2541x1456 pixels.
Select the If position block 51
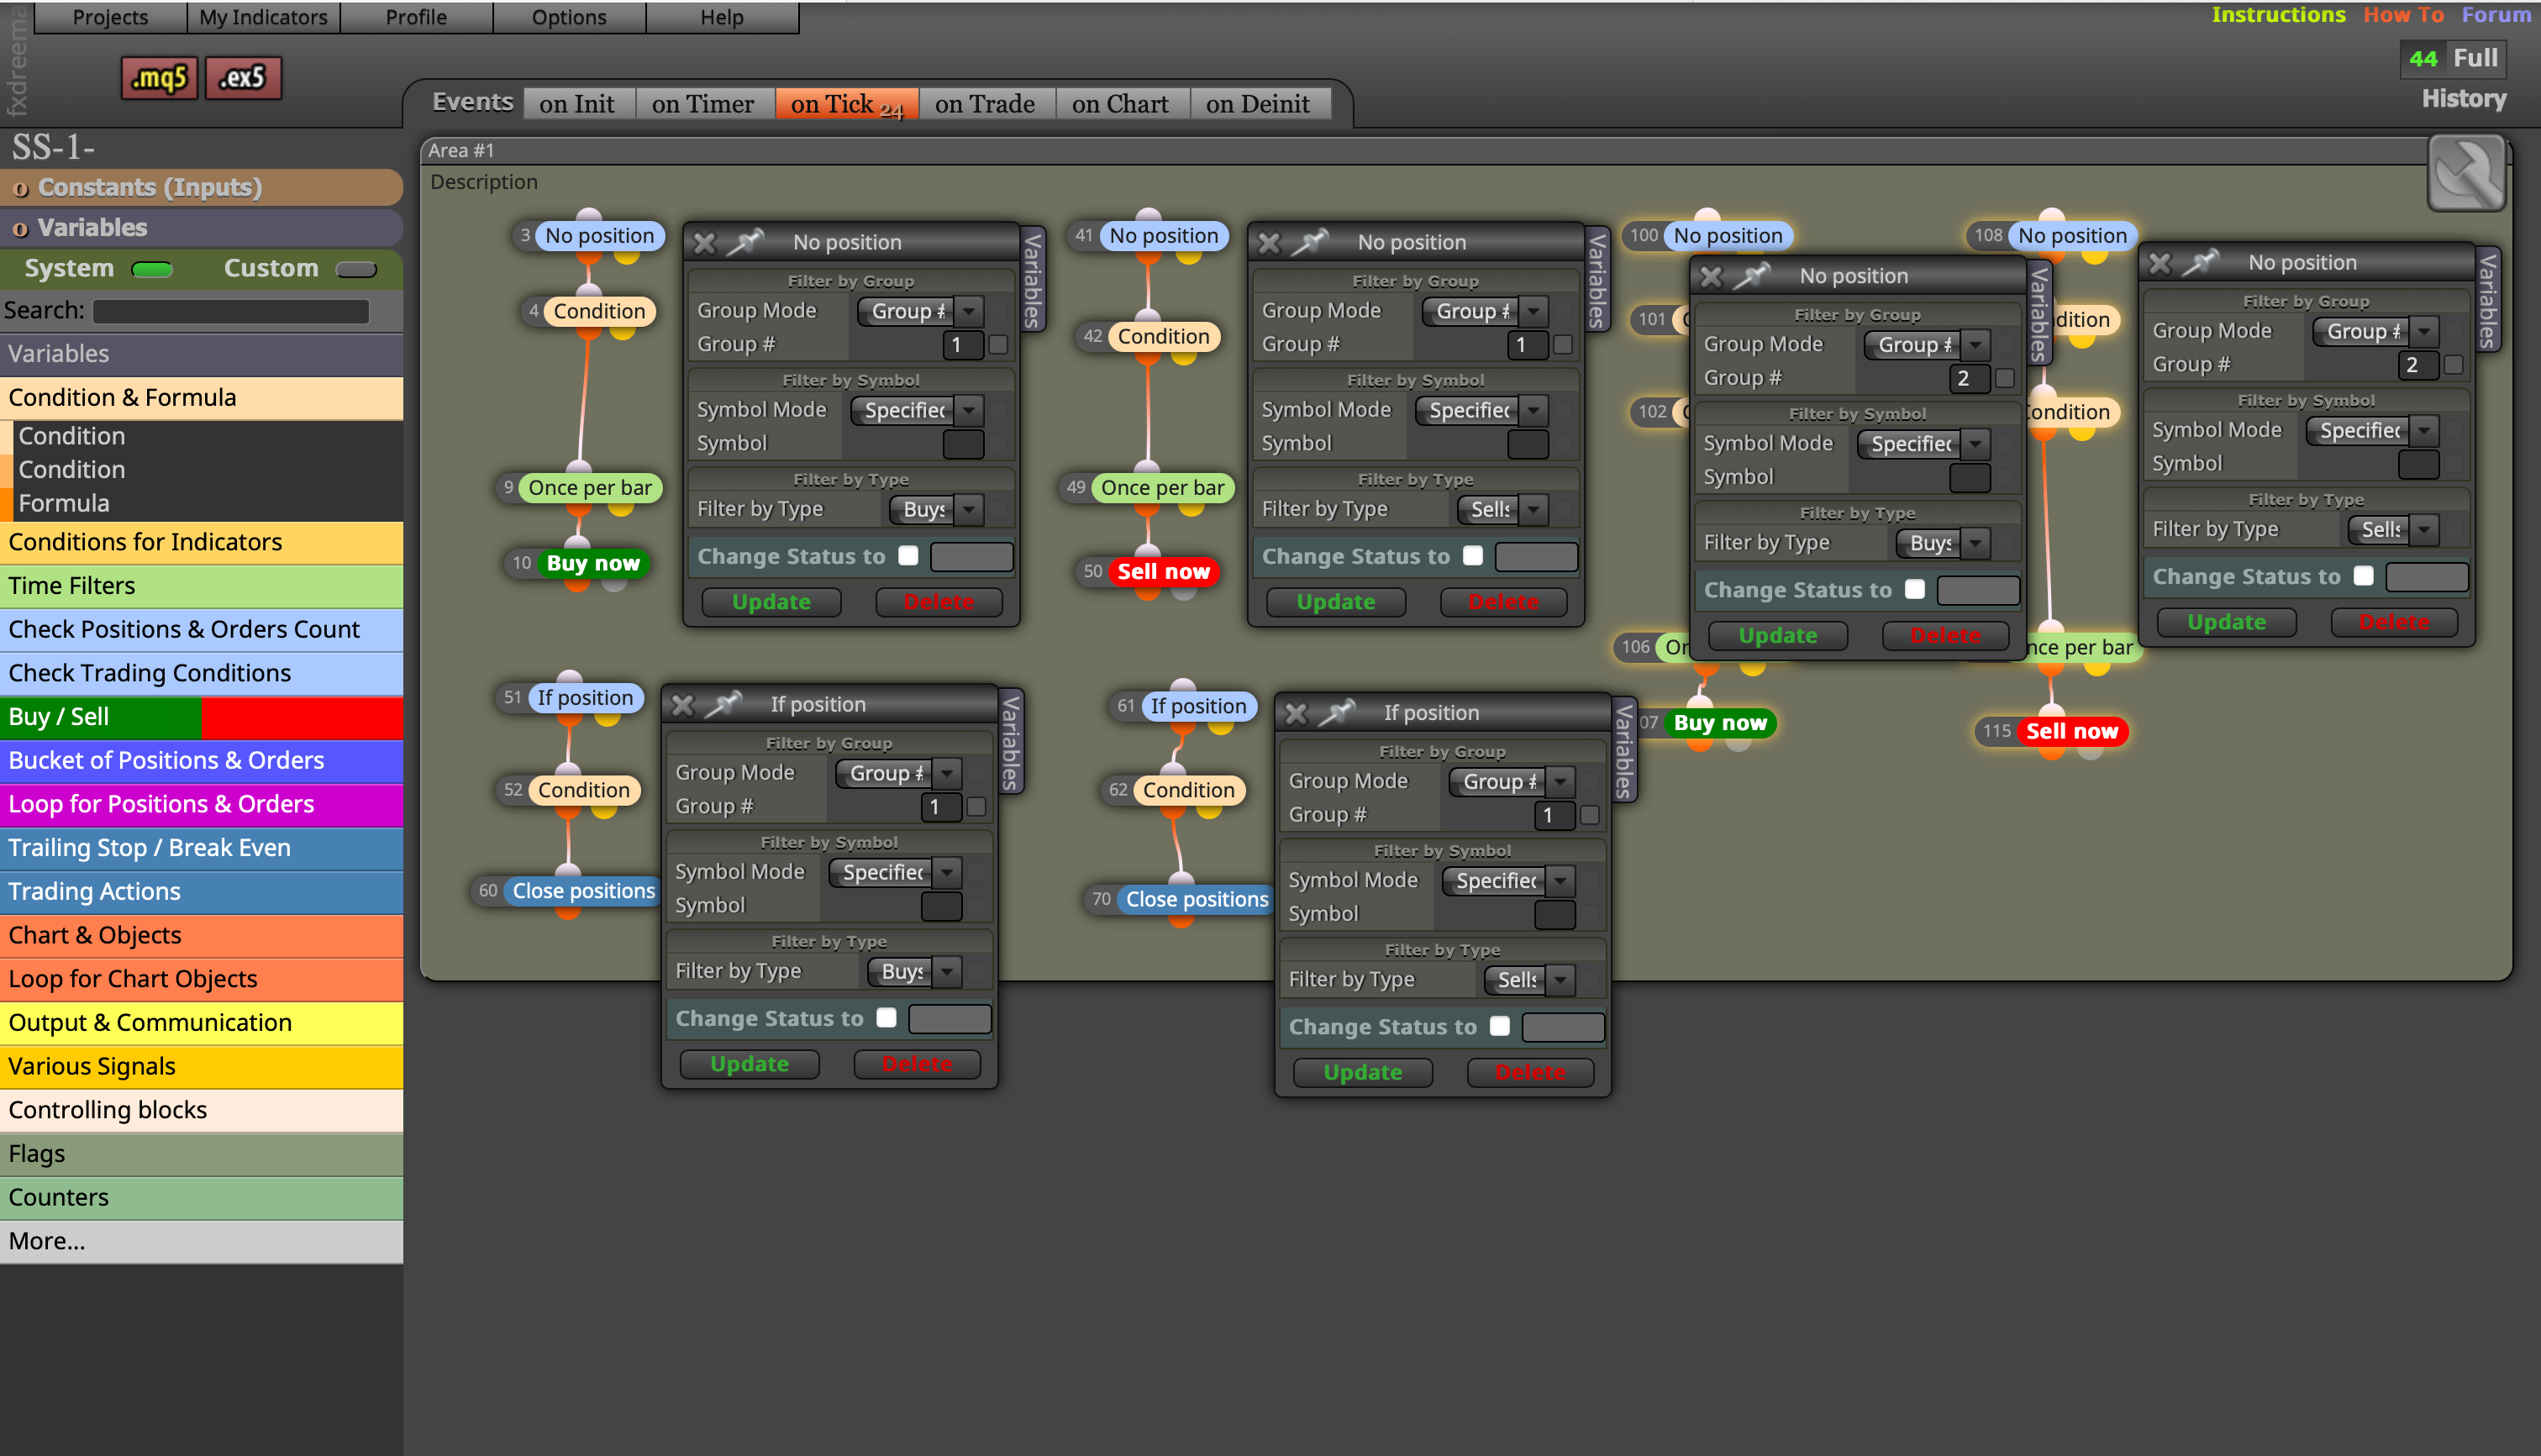coord(585,698)
